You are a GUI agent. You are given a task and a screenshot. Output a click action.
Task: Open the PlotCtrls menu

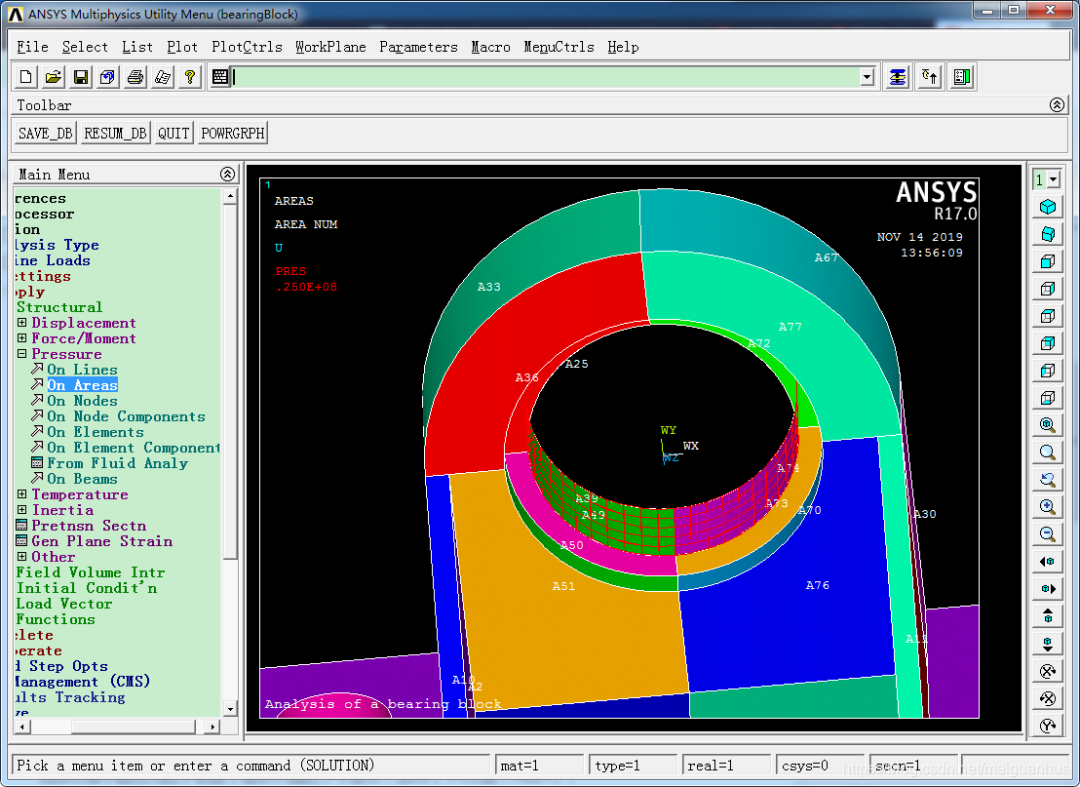point(247,47)
